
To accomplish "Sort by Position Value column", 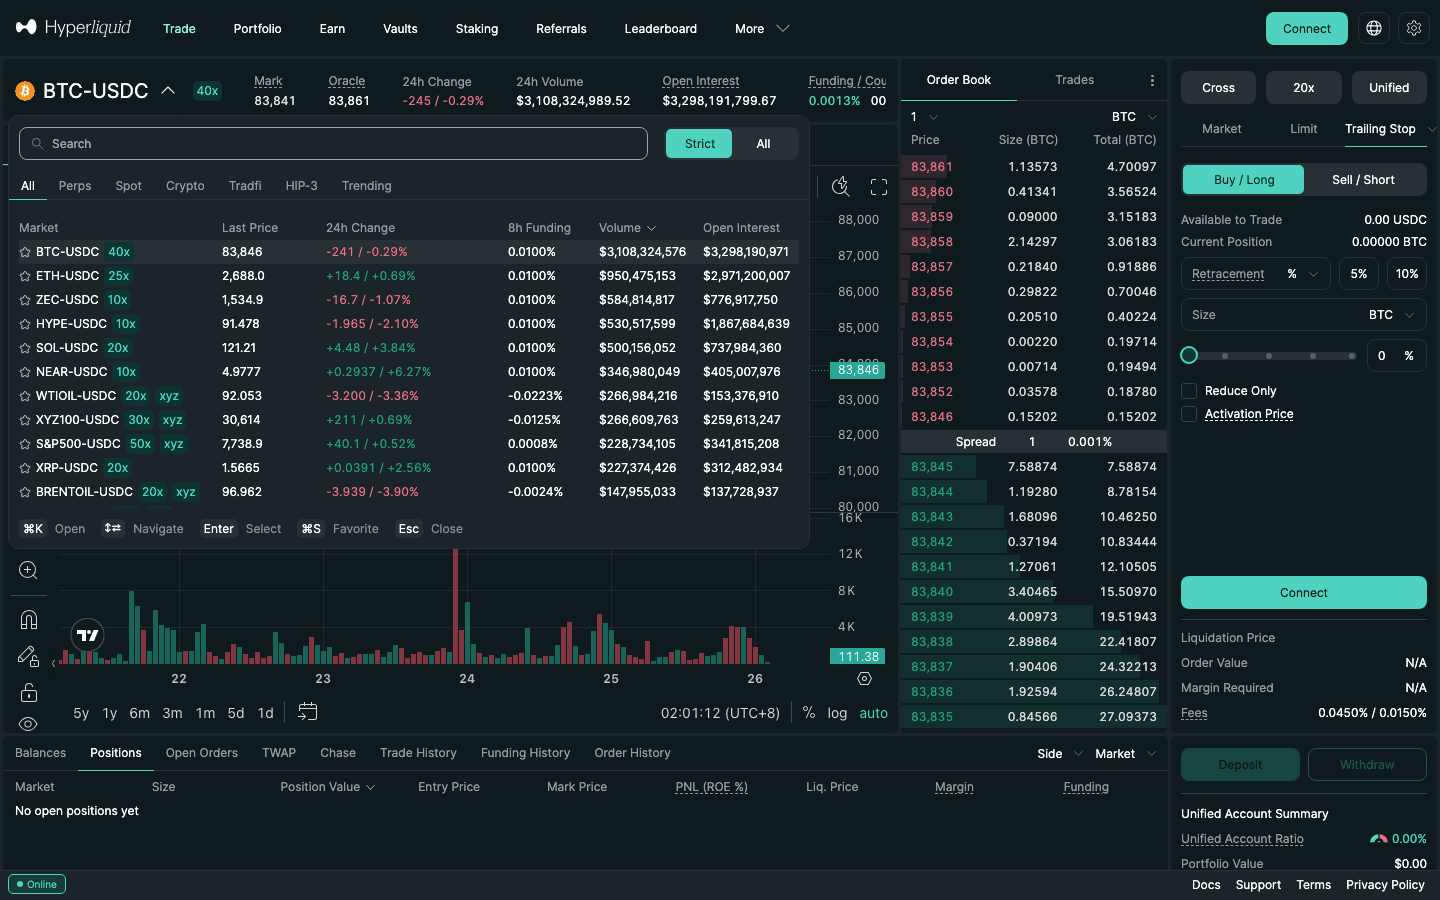I will click(x=328, y=787).
